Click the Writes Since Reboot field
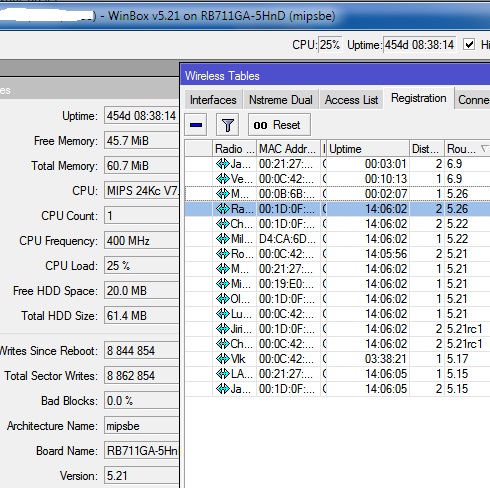 [x=142, y=351]
